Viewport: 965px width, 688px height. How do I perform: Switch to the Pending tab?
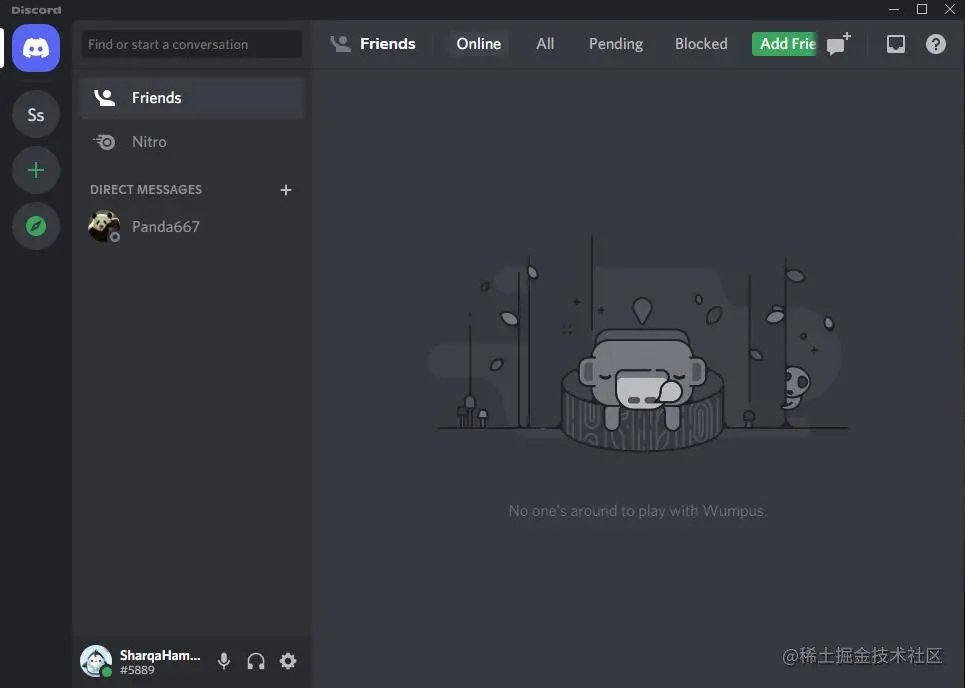point(615,43)
